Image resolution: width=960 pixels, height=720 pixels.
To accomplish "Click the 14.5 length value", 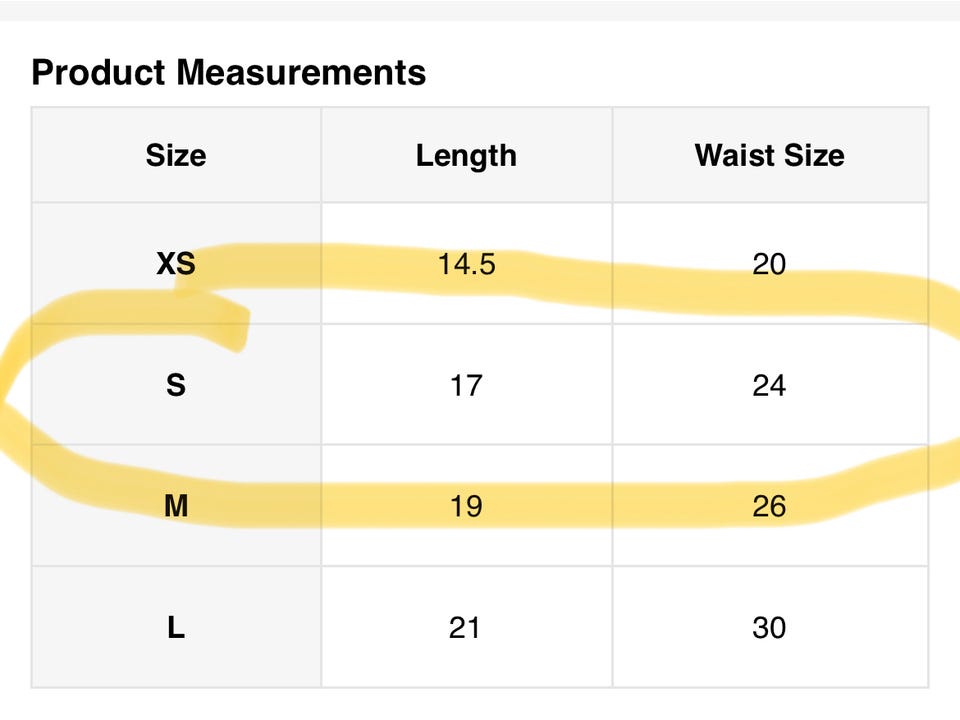I will coord(466,264).
